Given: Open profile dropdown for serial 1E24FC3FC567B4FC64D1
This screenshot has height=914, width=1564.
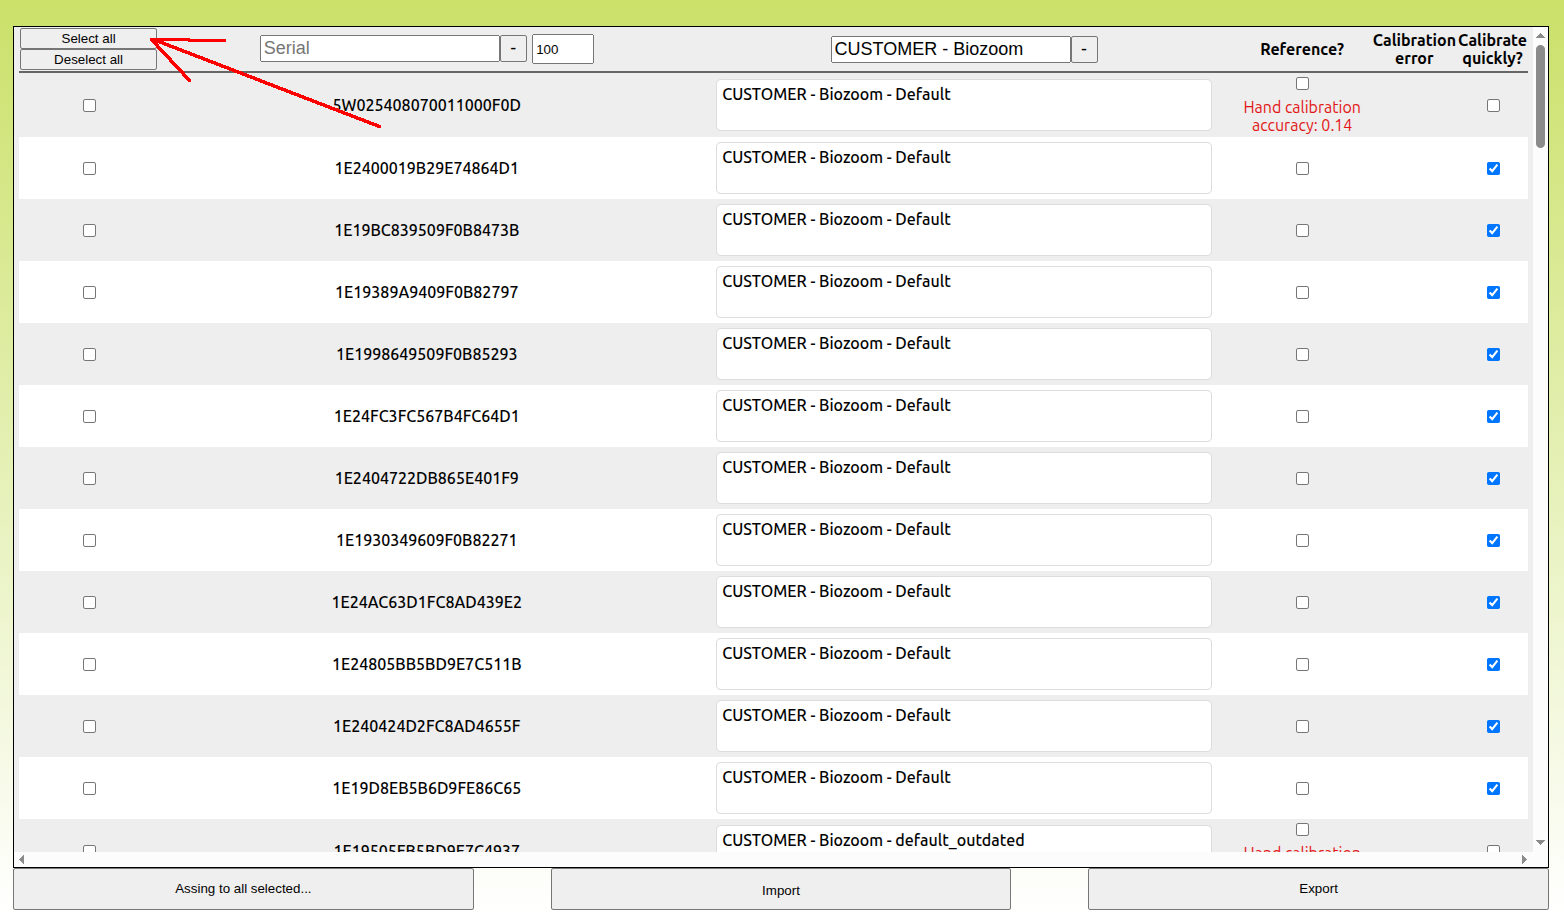Looking at the screenshot, I should click(963, 416).
